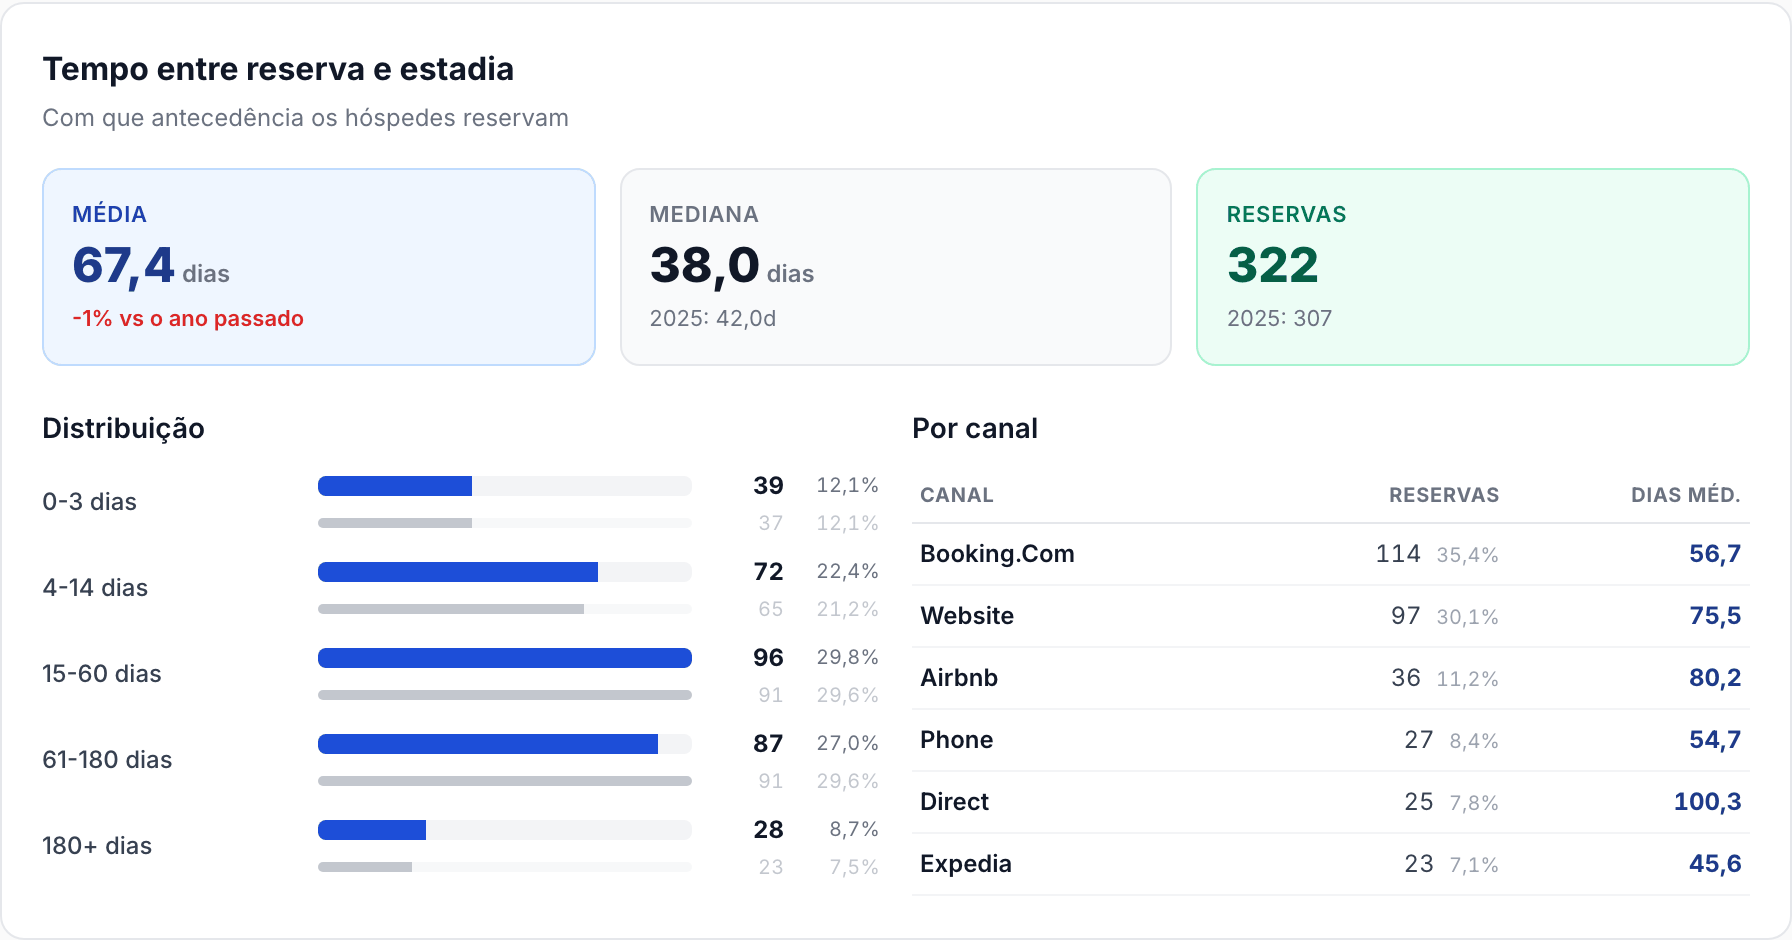Click the gray previous-year 4-14 dias bar
The width and height of the screenshot is (1792, 940).
coord(451,609)
